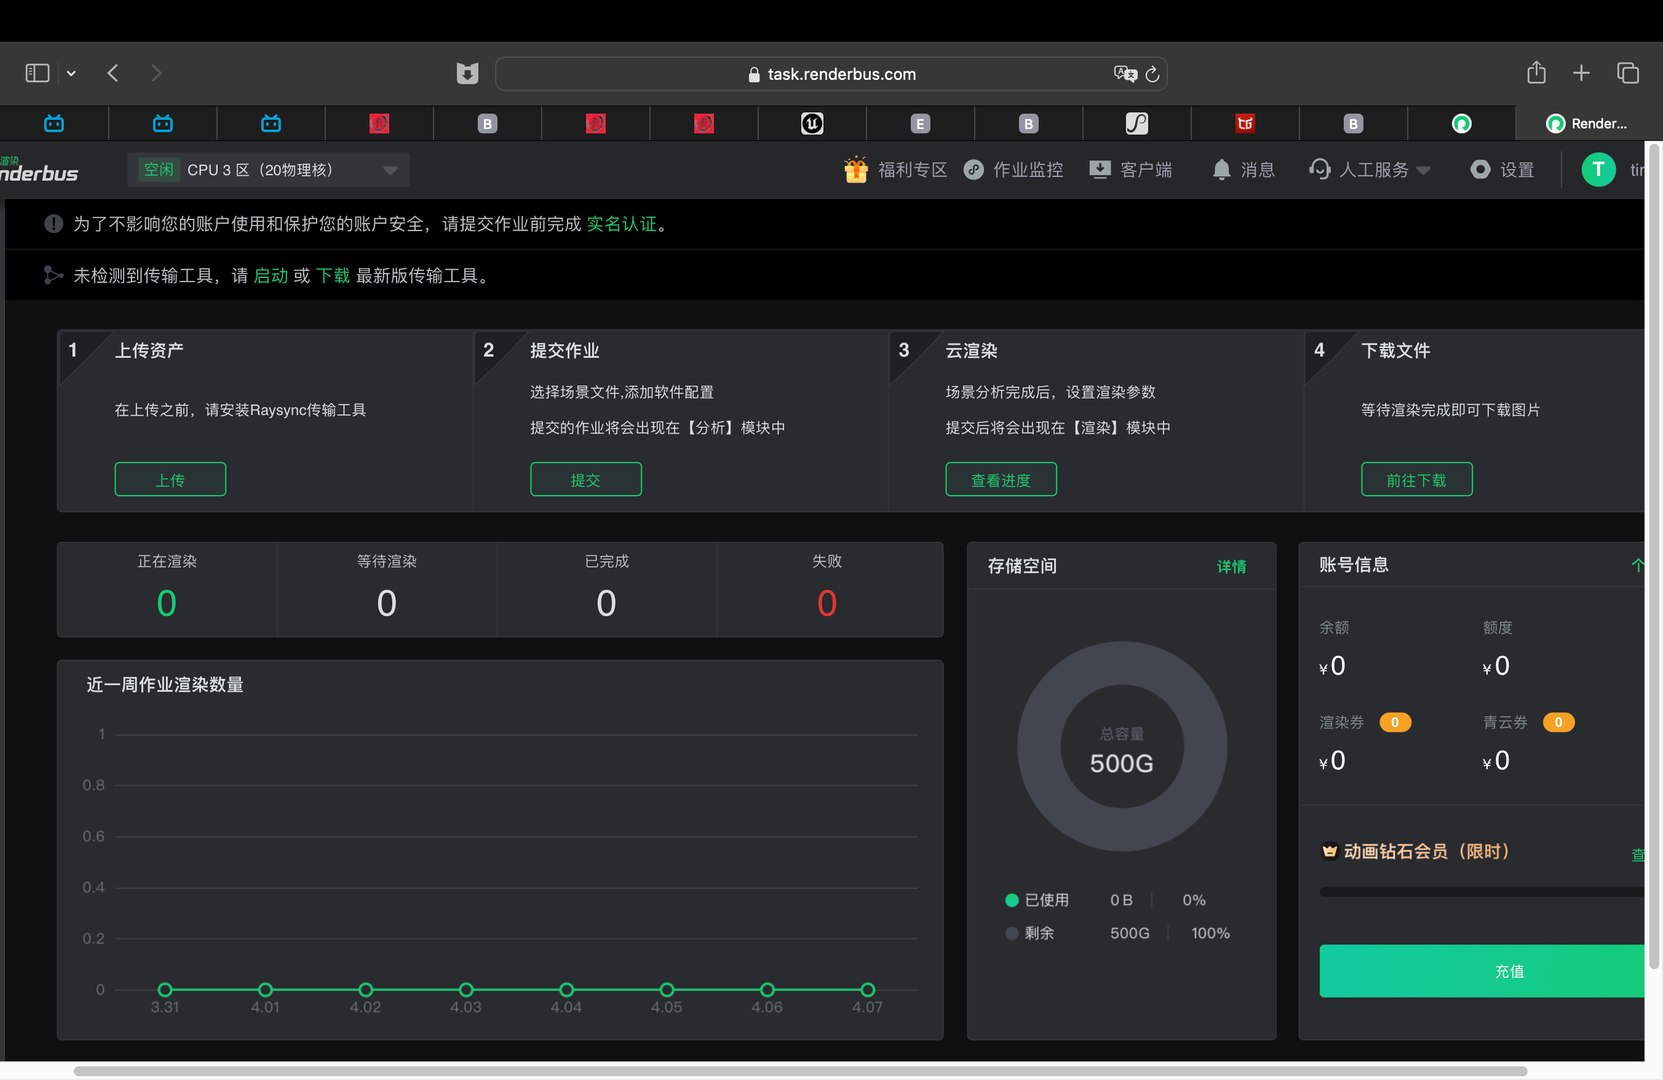Open 设置 settings gear icon
This screenshot has width=1663, height=1080.
(x=1480, y=170)
